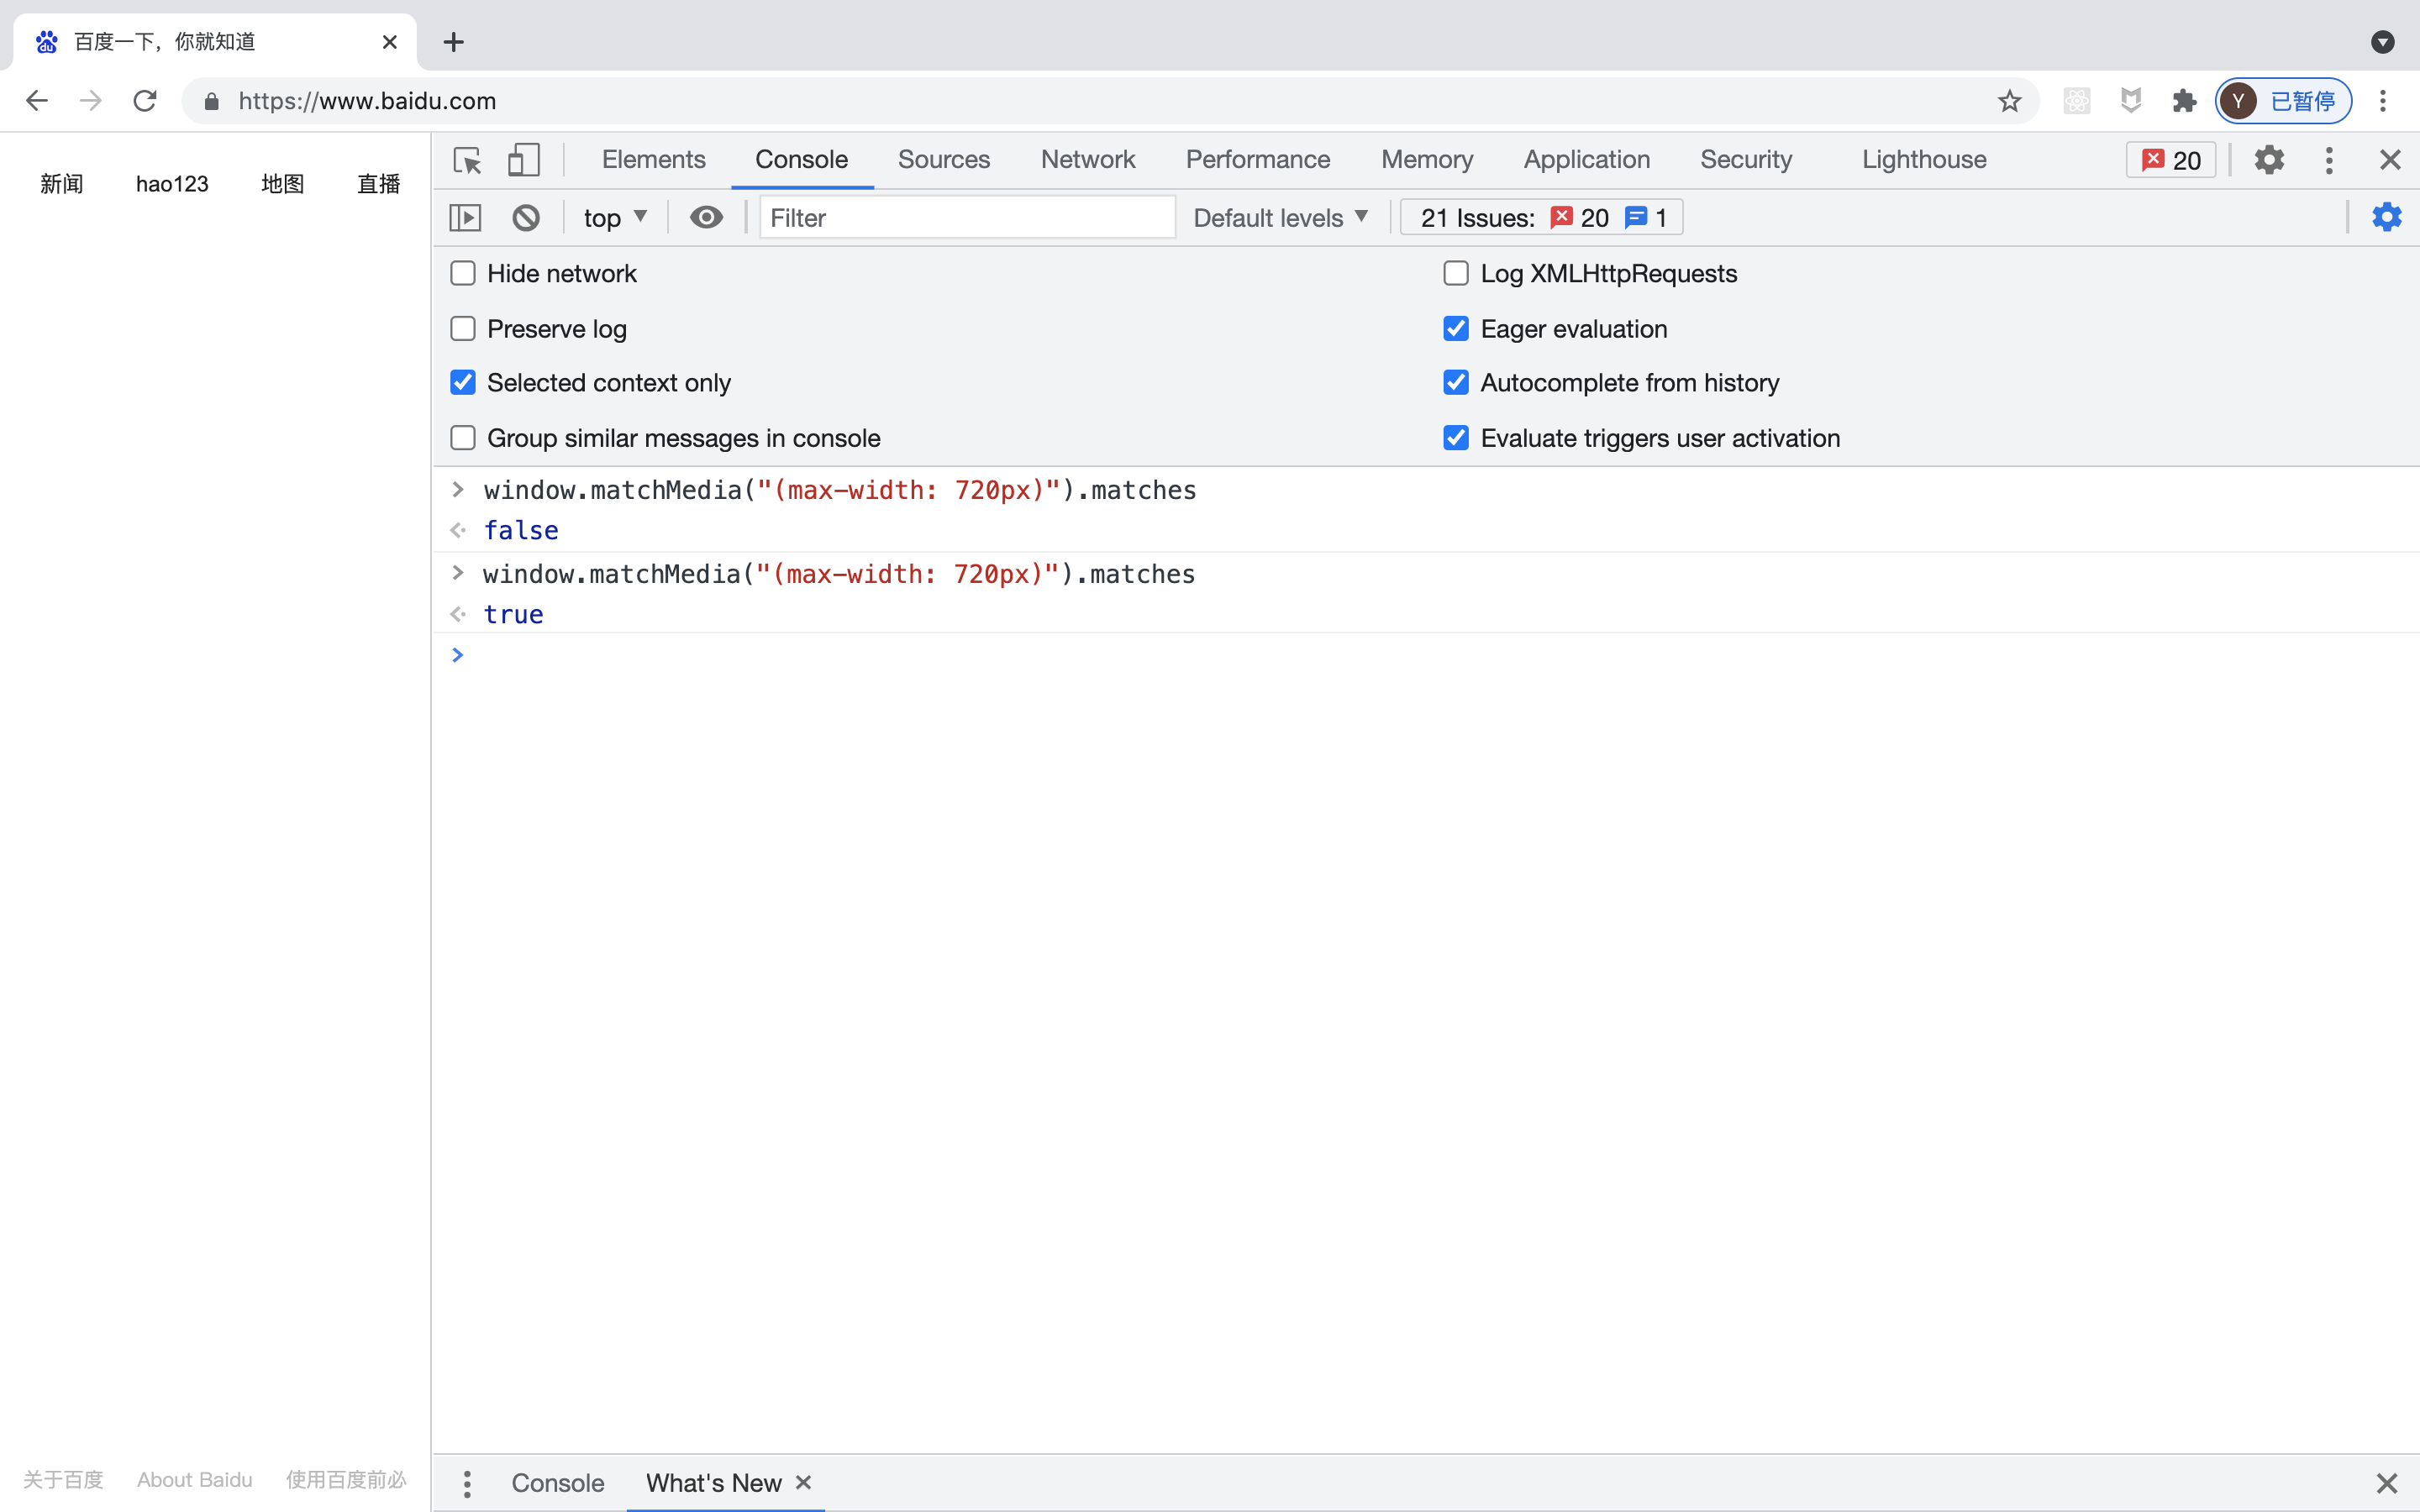
Task: Open the tab search dropdown arrow
Action: [x=2383, y=42]
